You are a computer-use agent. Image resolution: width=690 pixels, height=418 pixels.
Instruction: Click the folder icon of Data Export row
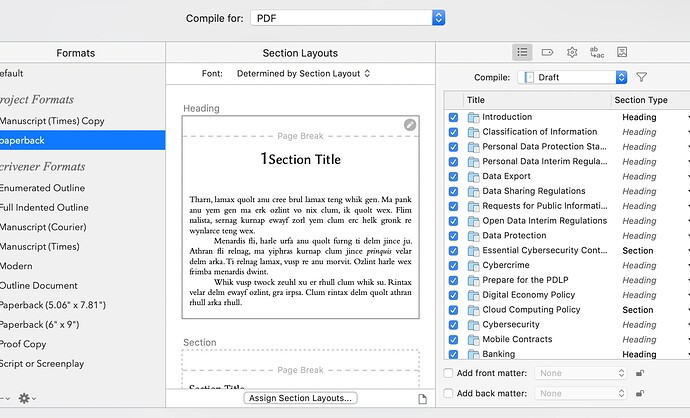[473, 176]
